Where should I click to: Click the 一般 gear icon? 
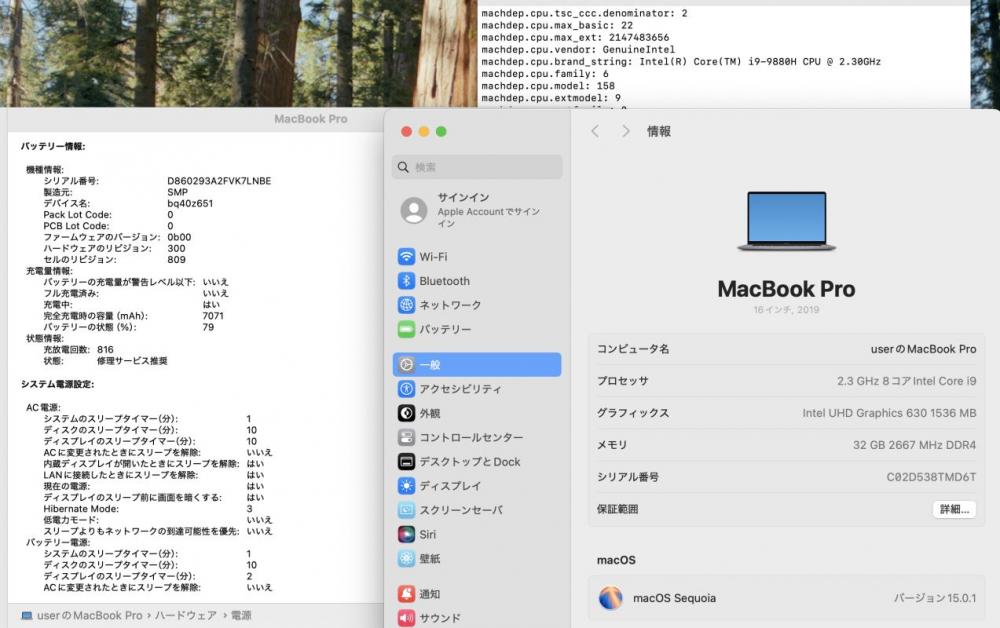coord(406,365)
